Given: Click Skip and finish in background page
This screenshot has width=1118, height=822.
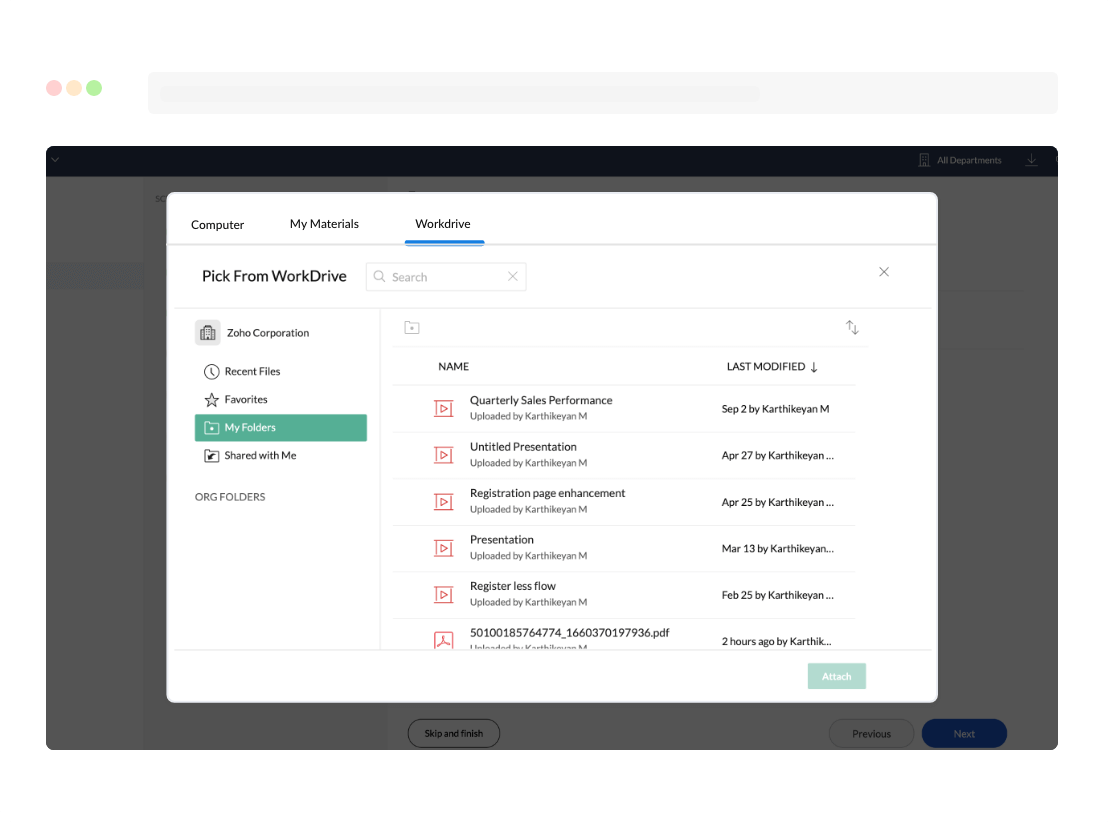Looking at the screenshot, I should 453,734.
